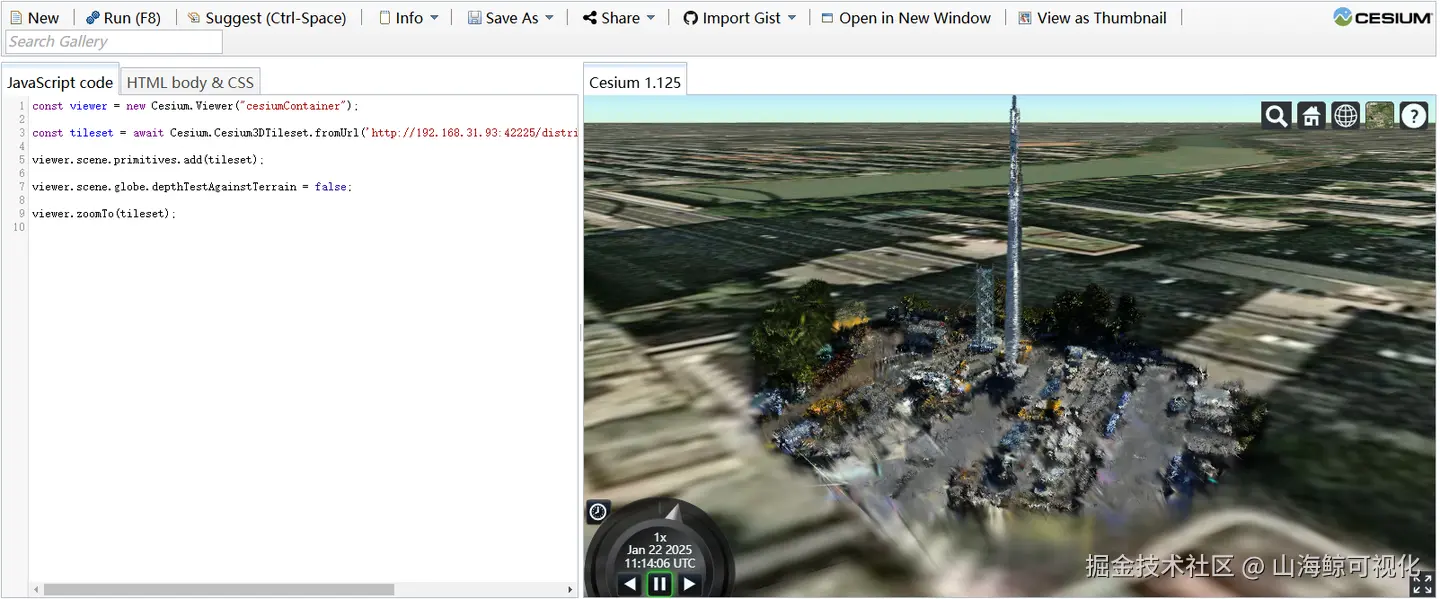This screenshot has width=1440, height=599.
Task: Click the Info document icon
Action: (x=385, y=18)
